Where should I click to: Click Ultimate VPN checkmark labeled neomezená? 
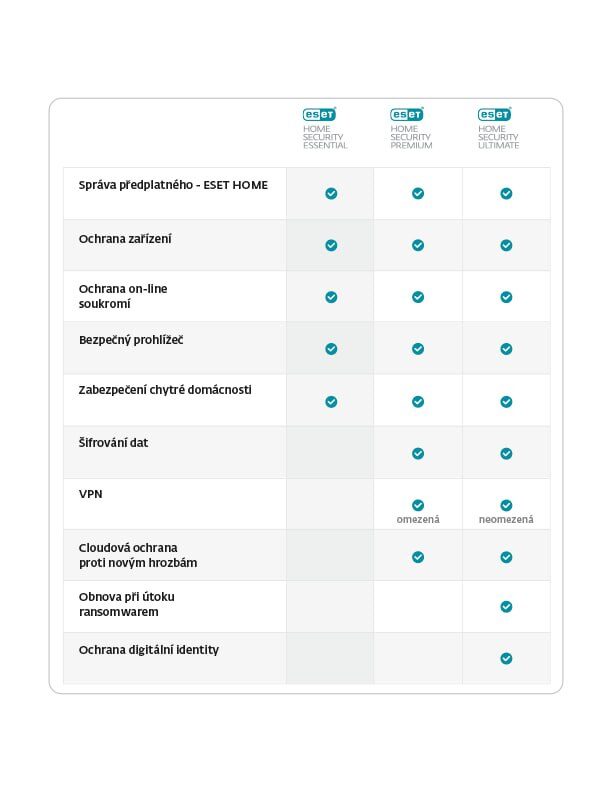(x=506, y=505)
